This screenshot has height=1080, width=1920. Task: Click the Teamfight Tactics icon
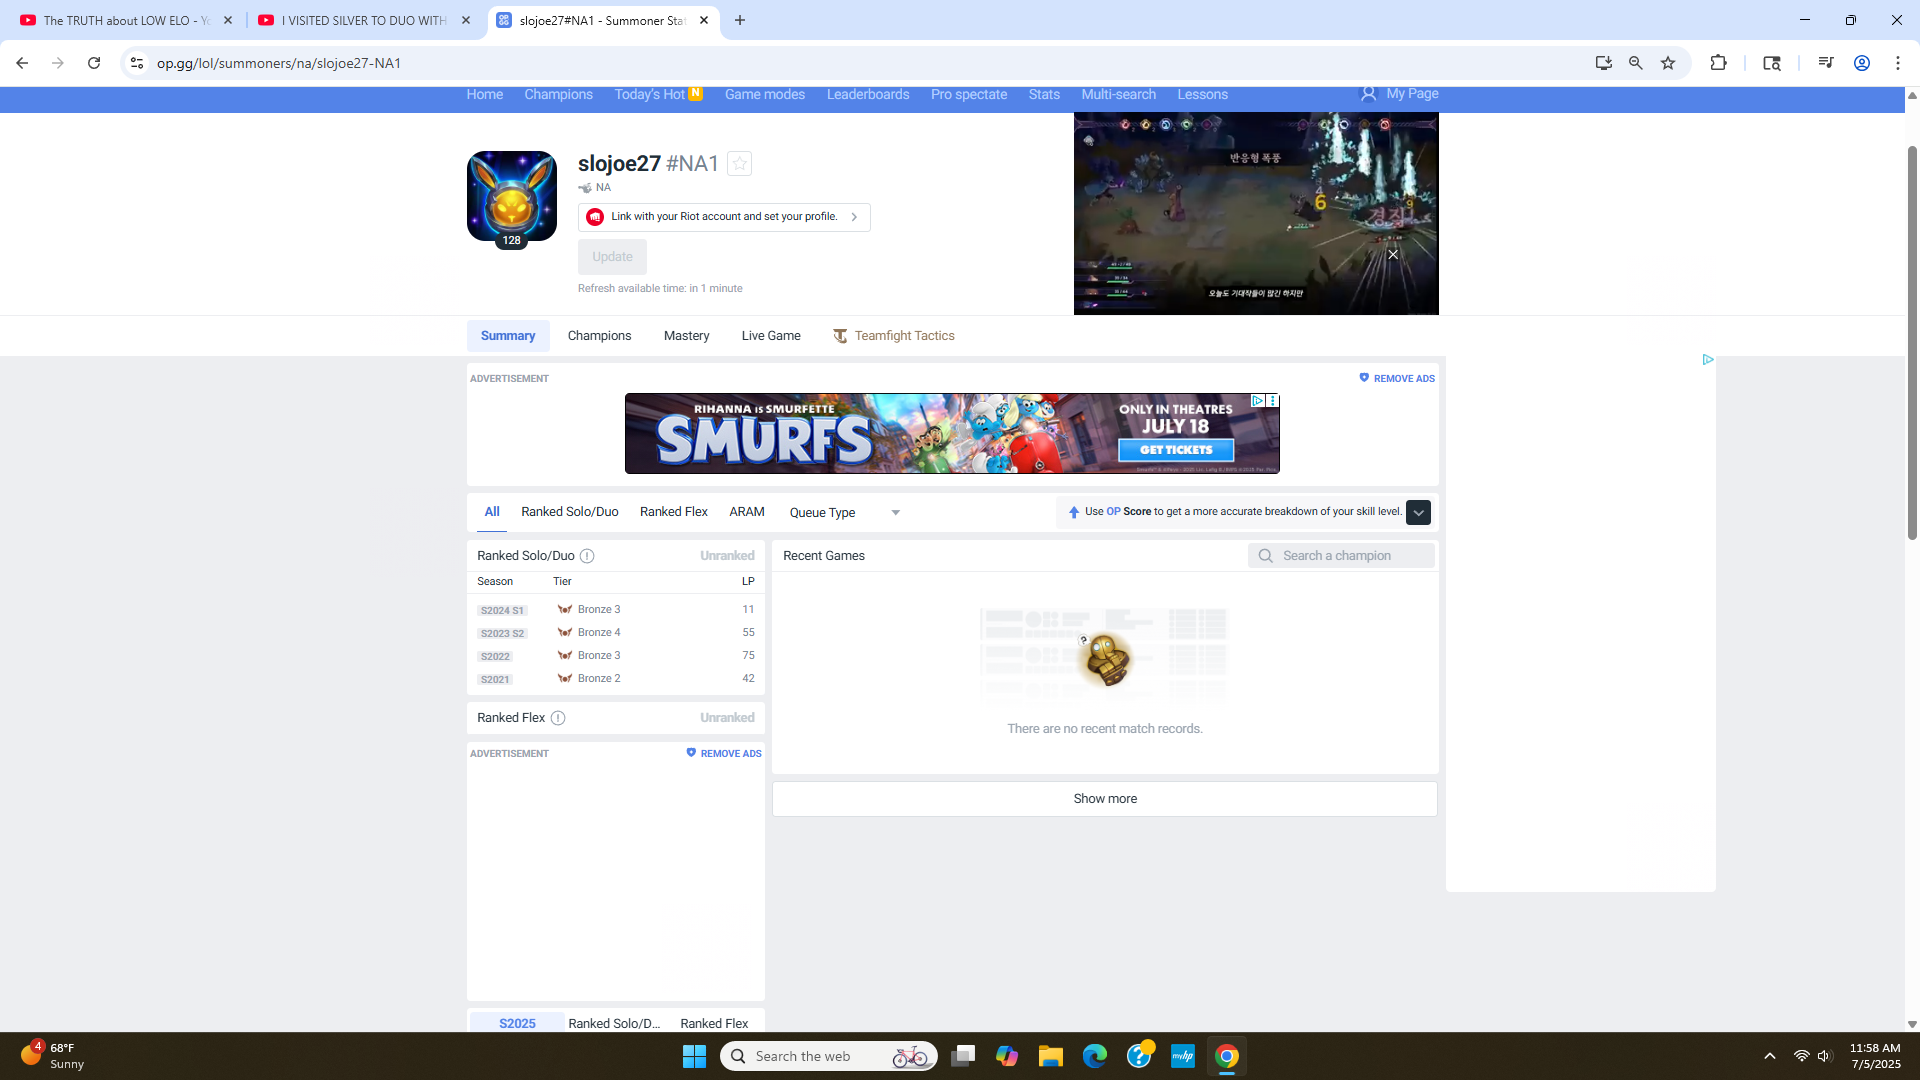pyautogui.click(x=840, y=336)
